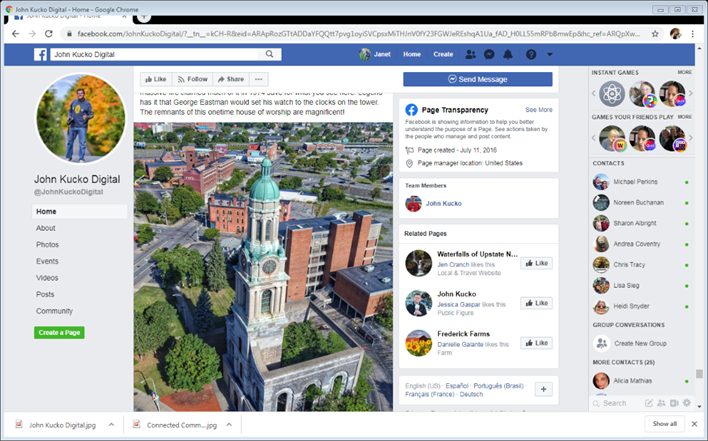Click the Share page button
Viewport: 708px width, 441px height.
tap(231, 79)
